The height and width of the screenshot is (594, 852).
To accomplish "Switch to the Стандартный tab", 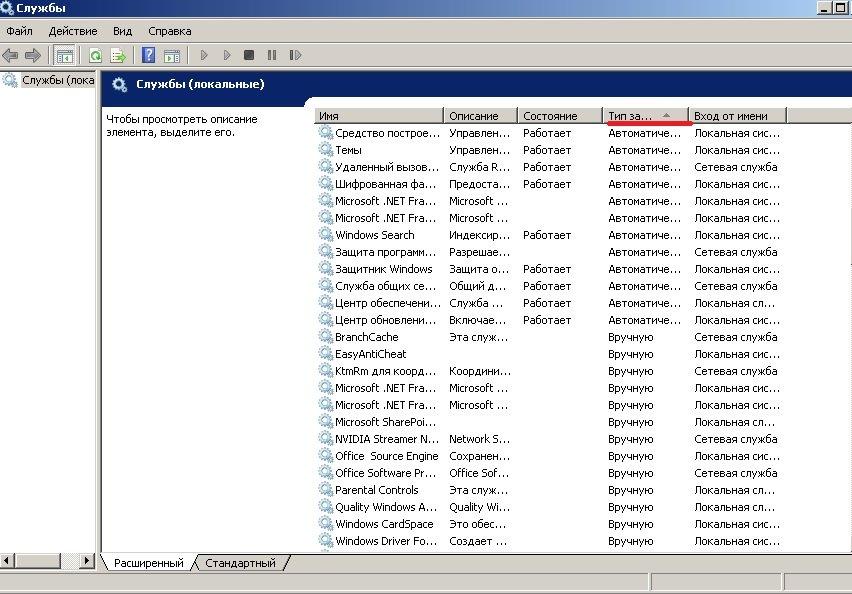I will tap(240, 563).
